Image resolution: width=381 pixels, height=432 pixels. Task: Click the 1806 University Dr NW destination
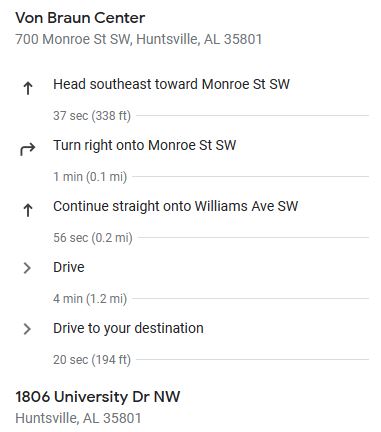(98, 397)
